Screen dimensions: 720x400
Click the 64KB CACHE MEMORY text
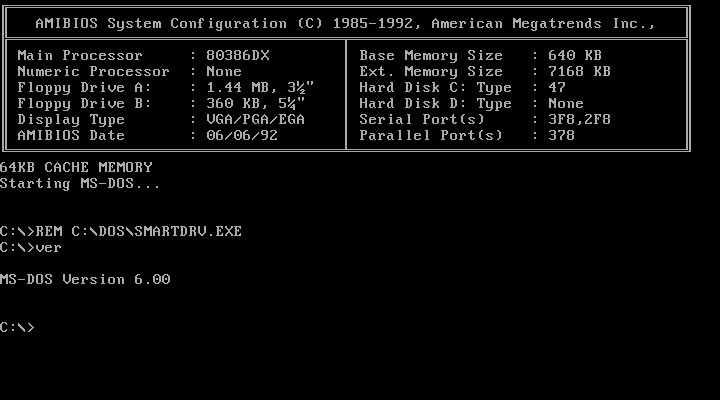[x=76, y=168]
